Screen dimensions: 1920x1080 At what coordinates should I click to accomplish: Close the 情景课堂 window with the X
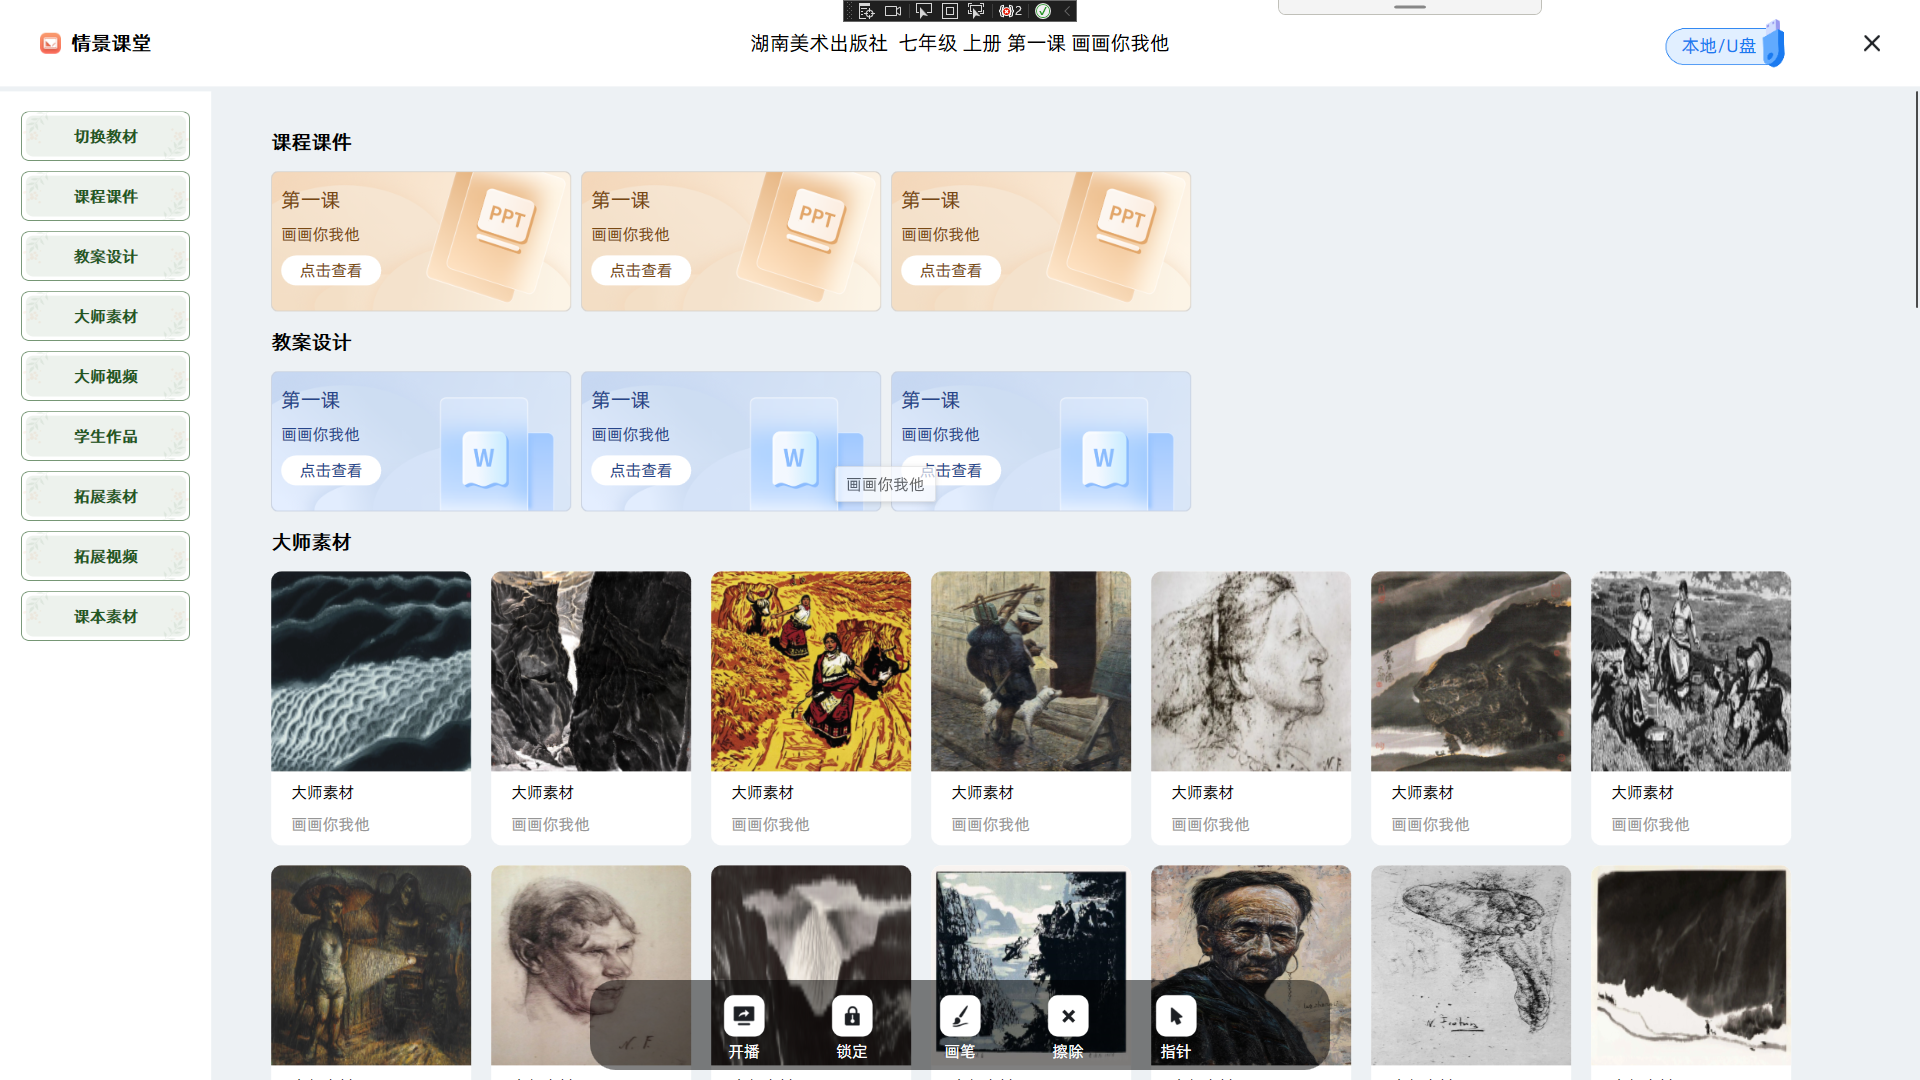(x=1872, y=43)
